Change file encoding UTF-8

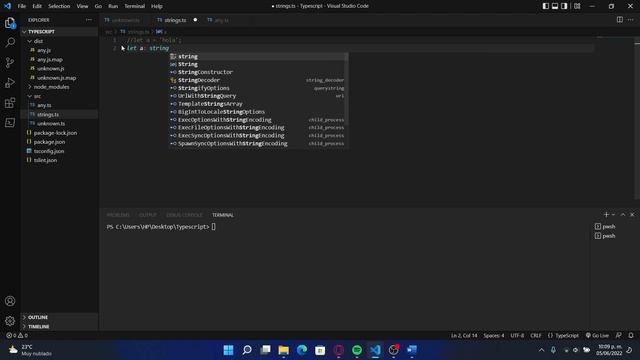pos(517,336)
